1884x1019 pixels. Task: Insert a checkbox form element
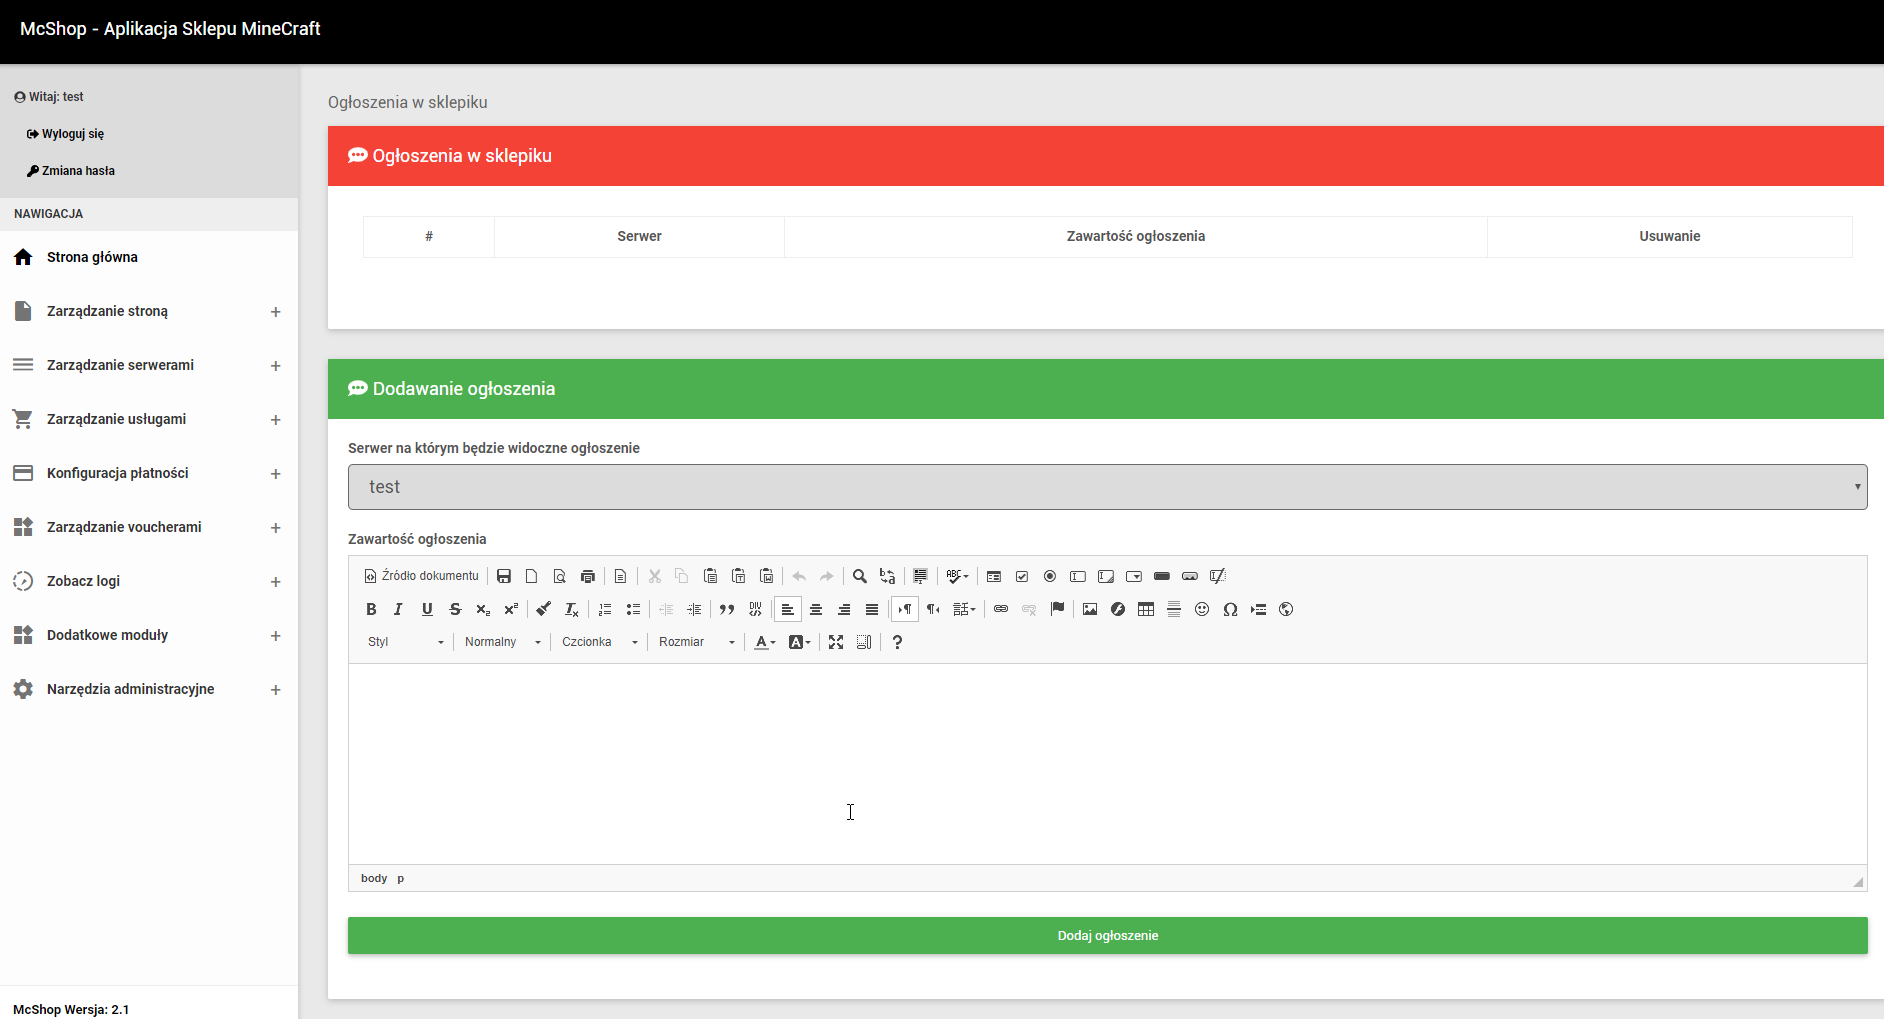click(1022, 576)
